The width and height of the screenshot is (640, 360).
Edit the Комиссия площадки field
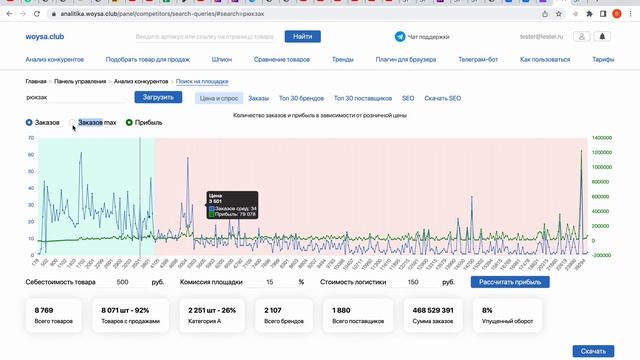click(270, 282)
